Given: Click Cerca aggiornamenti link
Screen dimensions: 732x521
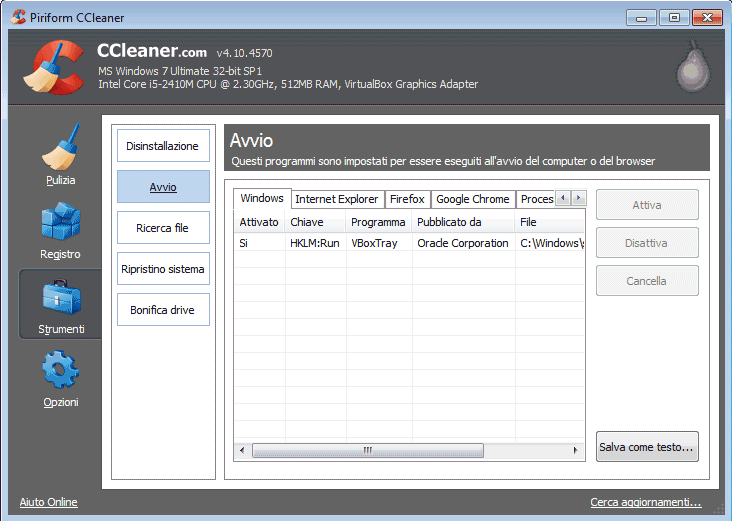Looking at the screenshot, I should (646, 502).
